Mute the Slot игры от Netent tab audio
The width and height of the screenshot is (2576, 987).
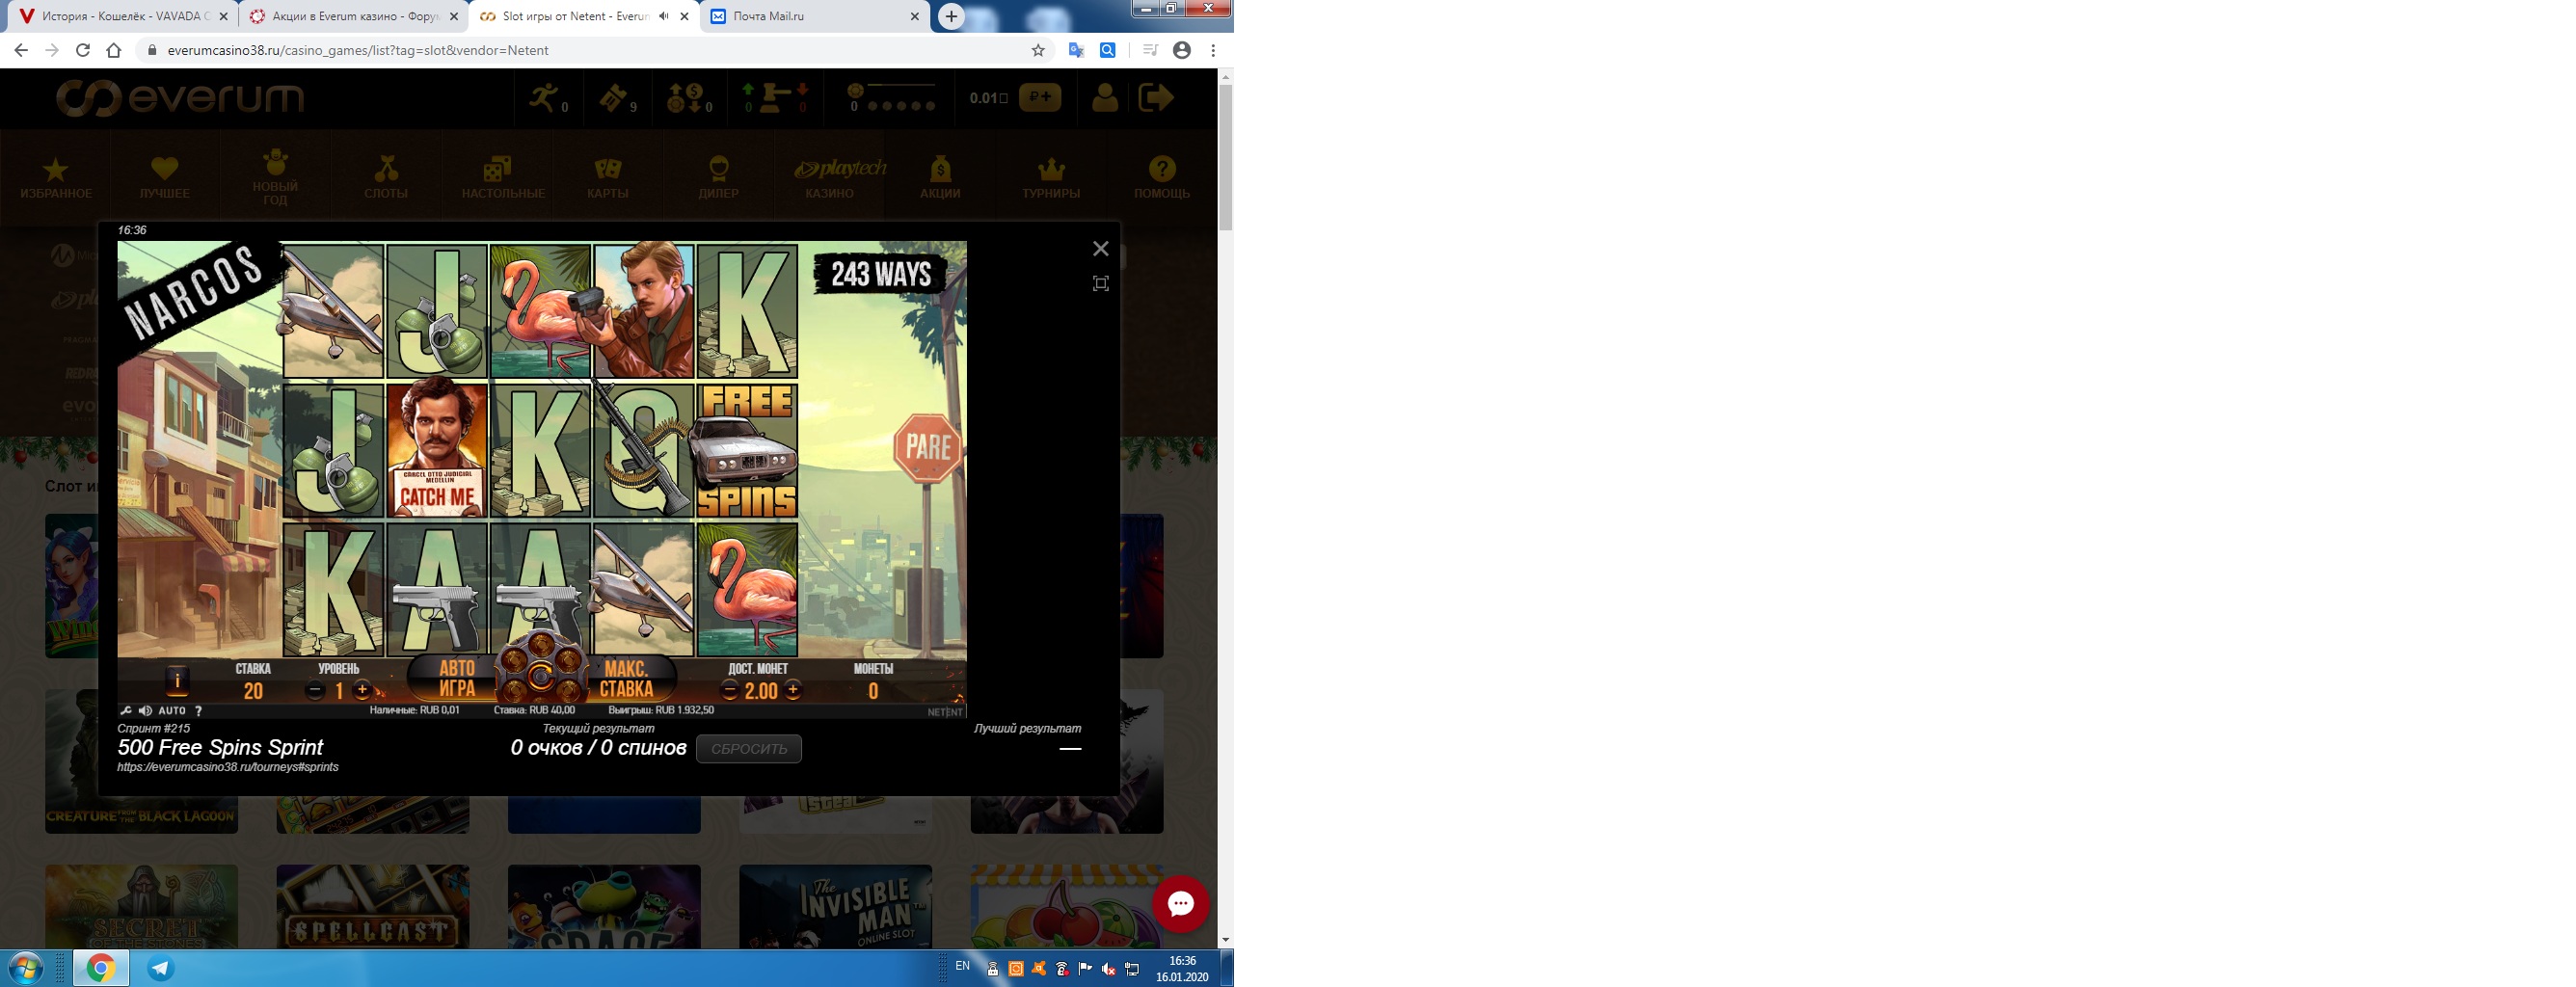664,16
